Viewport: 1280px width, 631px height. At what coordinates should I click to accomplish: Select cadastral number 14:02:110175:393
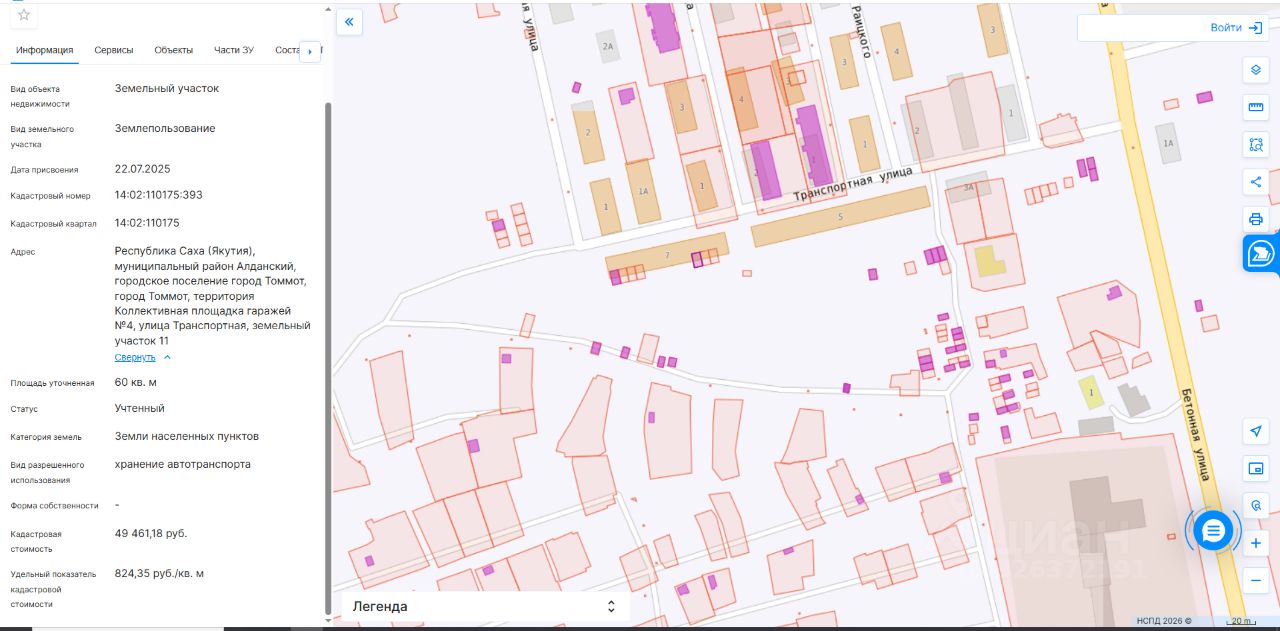[x=159, y=195]
